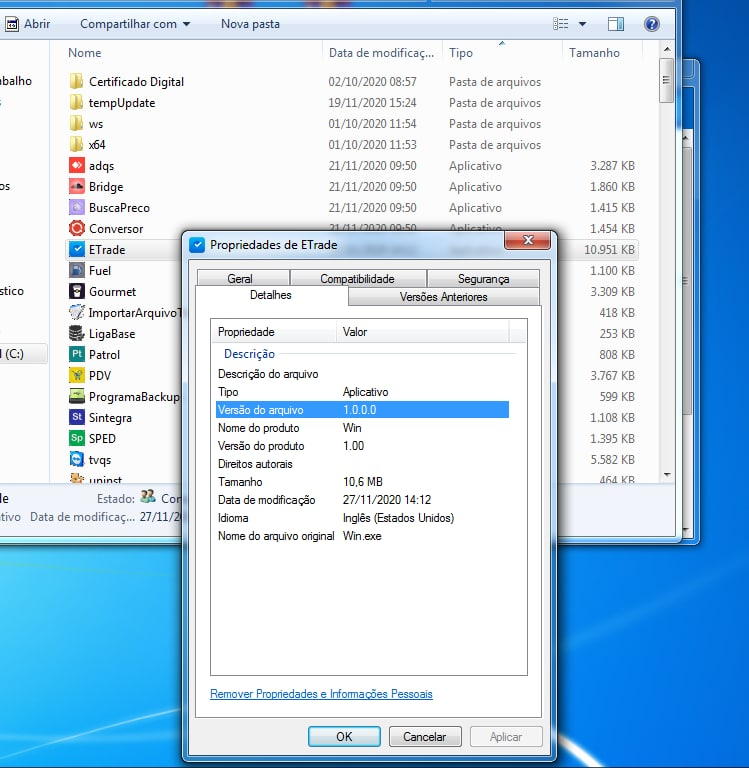Click the adqs application icon
Image resolution: width=749 pixels, height=768 pixels.
point(76,166)
